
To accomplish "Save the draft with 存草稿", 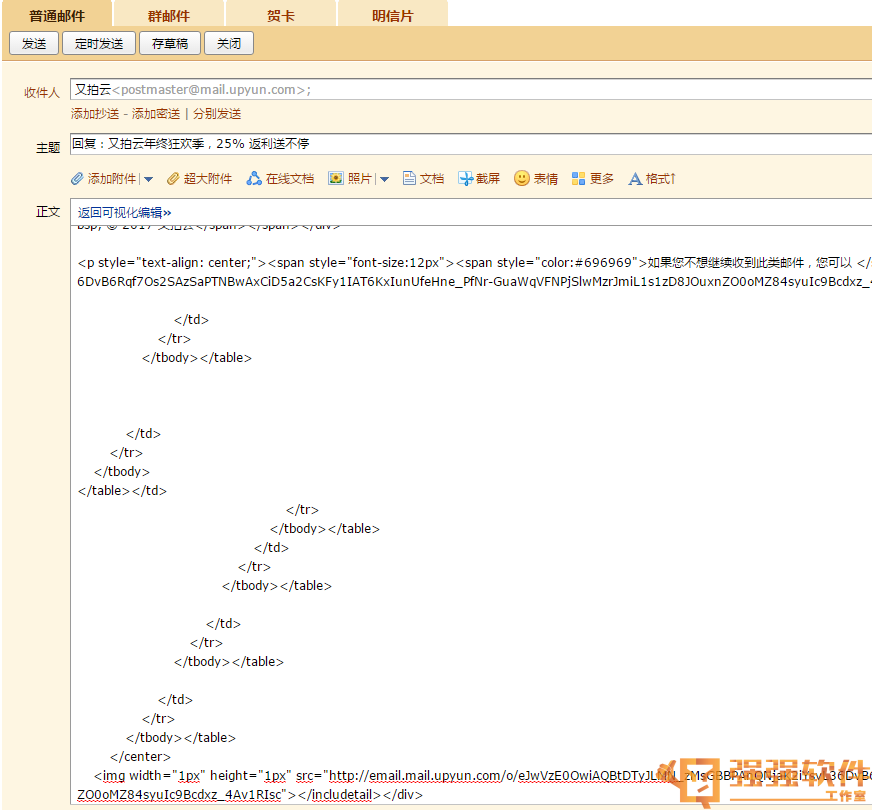I will point(170,43).
